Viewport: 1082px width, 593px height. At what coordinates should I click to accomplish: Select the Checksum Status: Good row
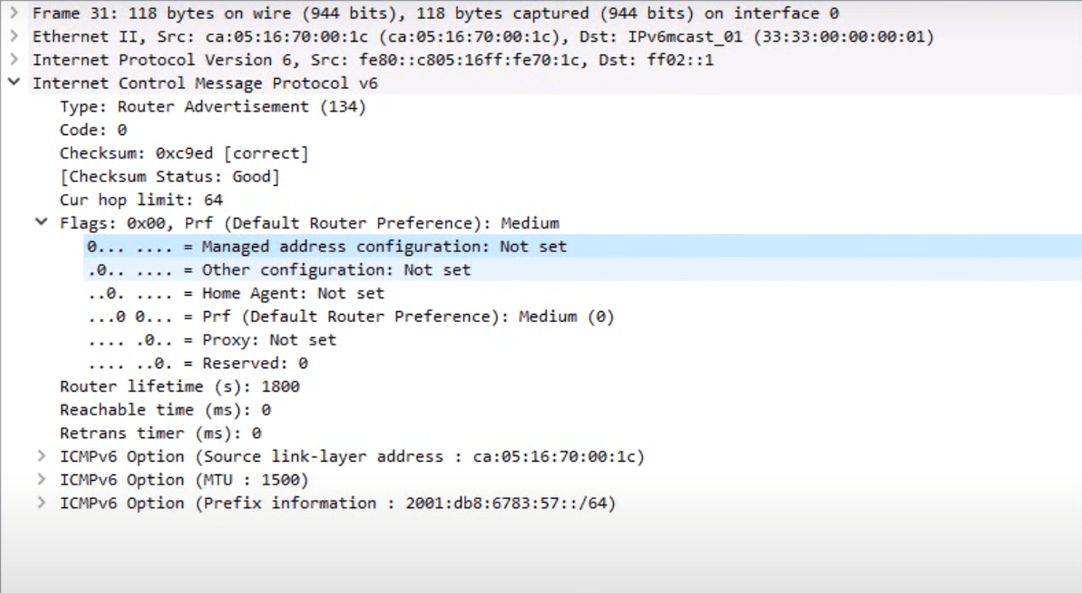click(169, 177)
